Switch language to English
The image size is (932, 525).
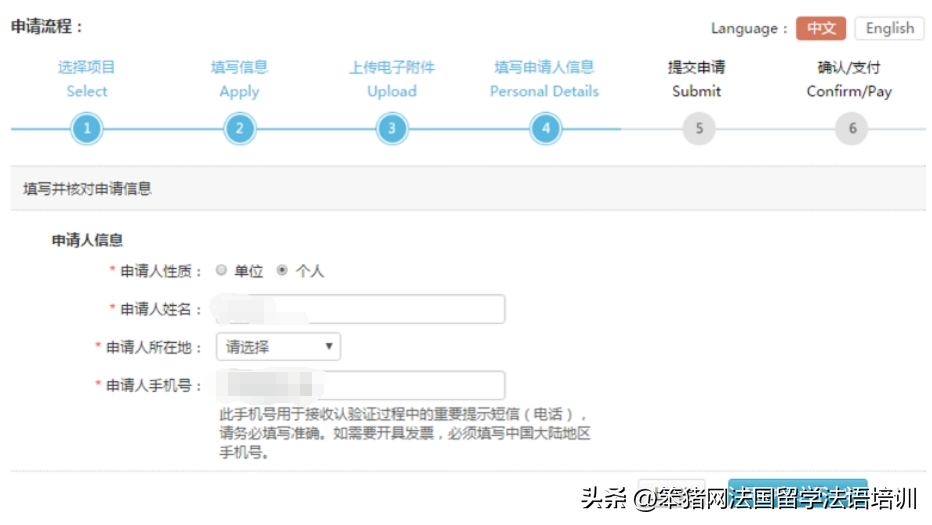click(889, 28)
